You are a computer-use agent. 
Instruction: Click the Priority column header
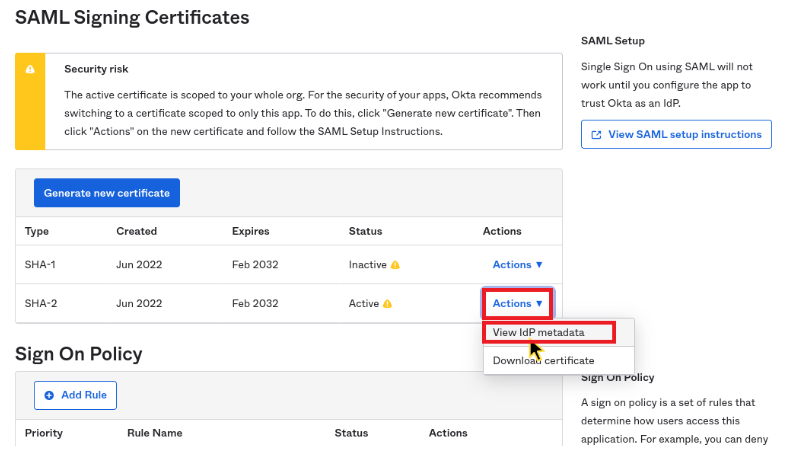tap(44, 433)
